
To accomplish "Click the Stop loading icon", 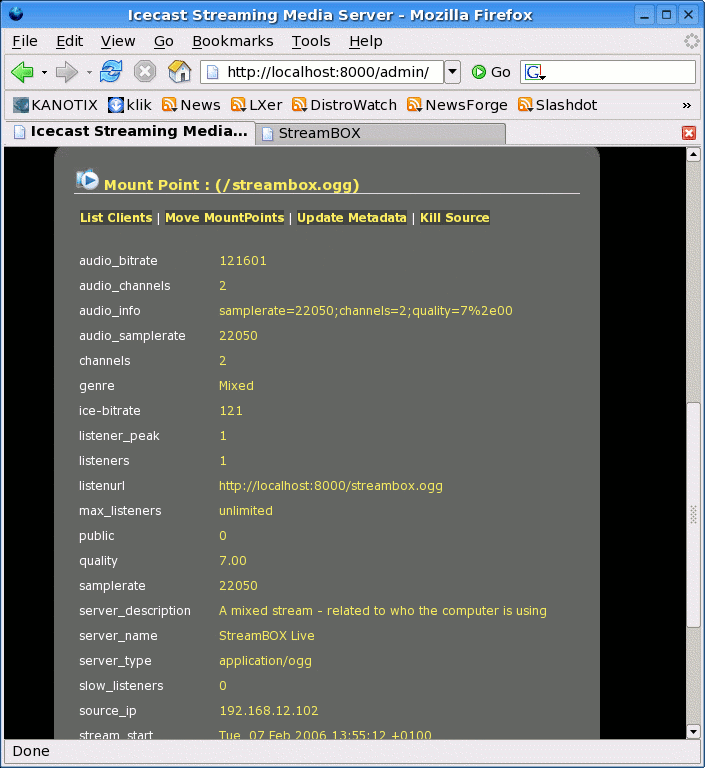I will (x=145, y=72).
